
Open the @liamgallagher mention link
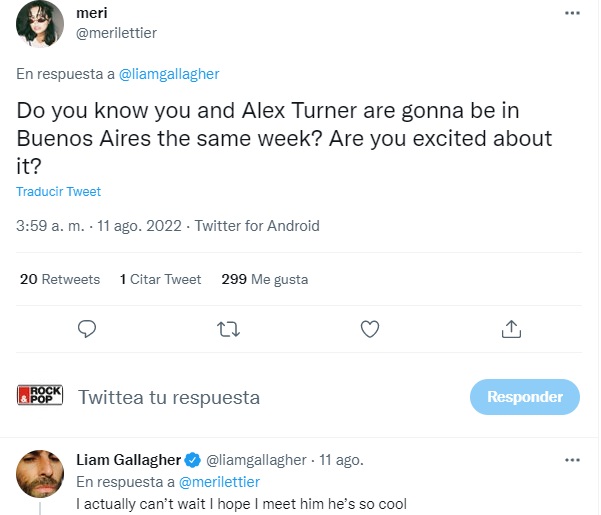click(169, 73)
